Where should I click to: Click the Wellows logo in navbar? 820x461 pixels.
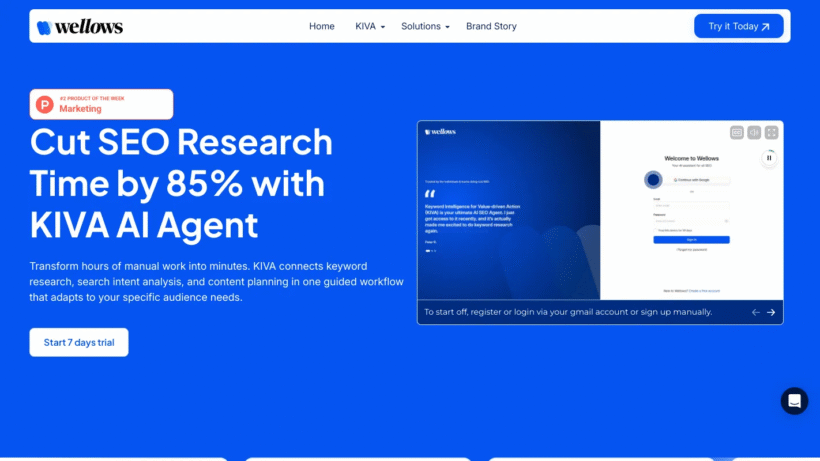[80, 27]
